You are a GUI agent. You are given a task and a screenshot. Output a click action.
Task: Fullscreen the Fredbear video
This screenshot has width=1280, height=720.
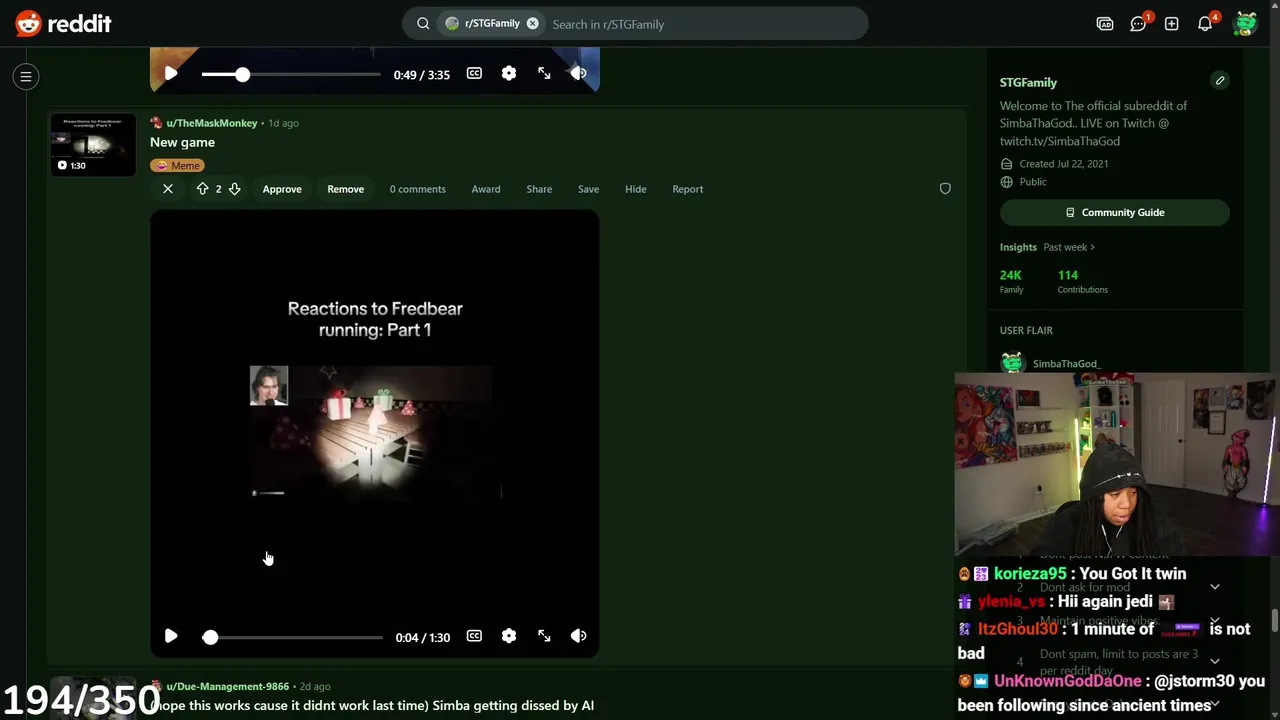544,636
